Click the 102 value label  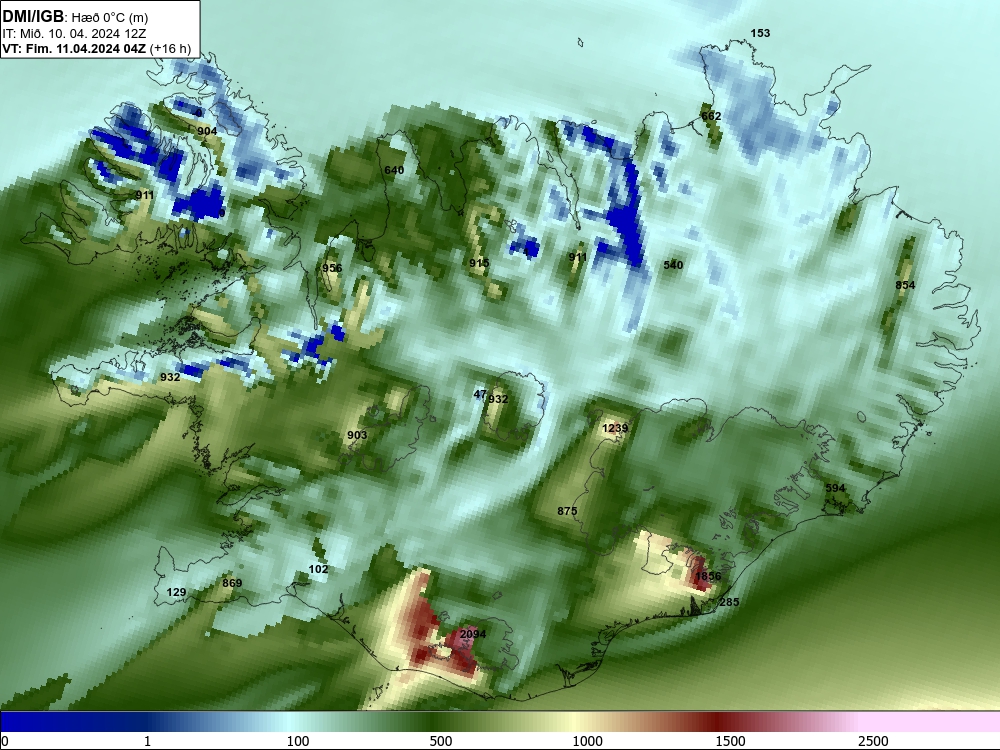318,570
